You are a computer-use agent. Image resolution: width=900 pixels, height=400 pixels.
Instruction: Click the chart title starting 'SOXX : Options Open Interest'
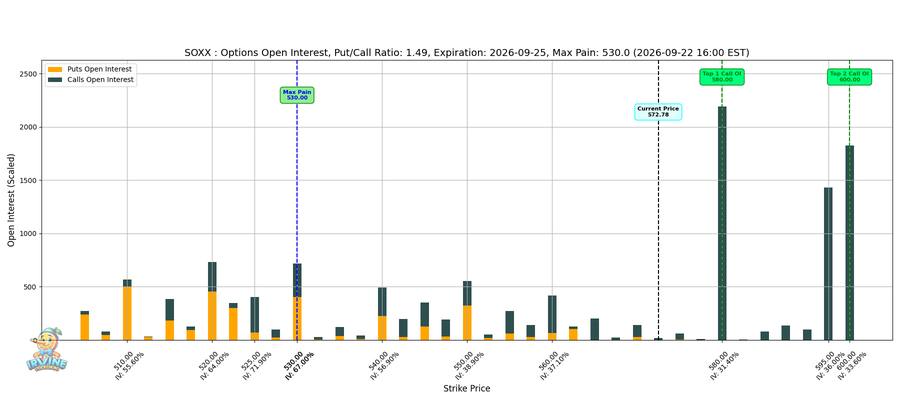(467, 53)
